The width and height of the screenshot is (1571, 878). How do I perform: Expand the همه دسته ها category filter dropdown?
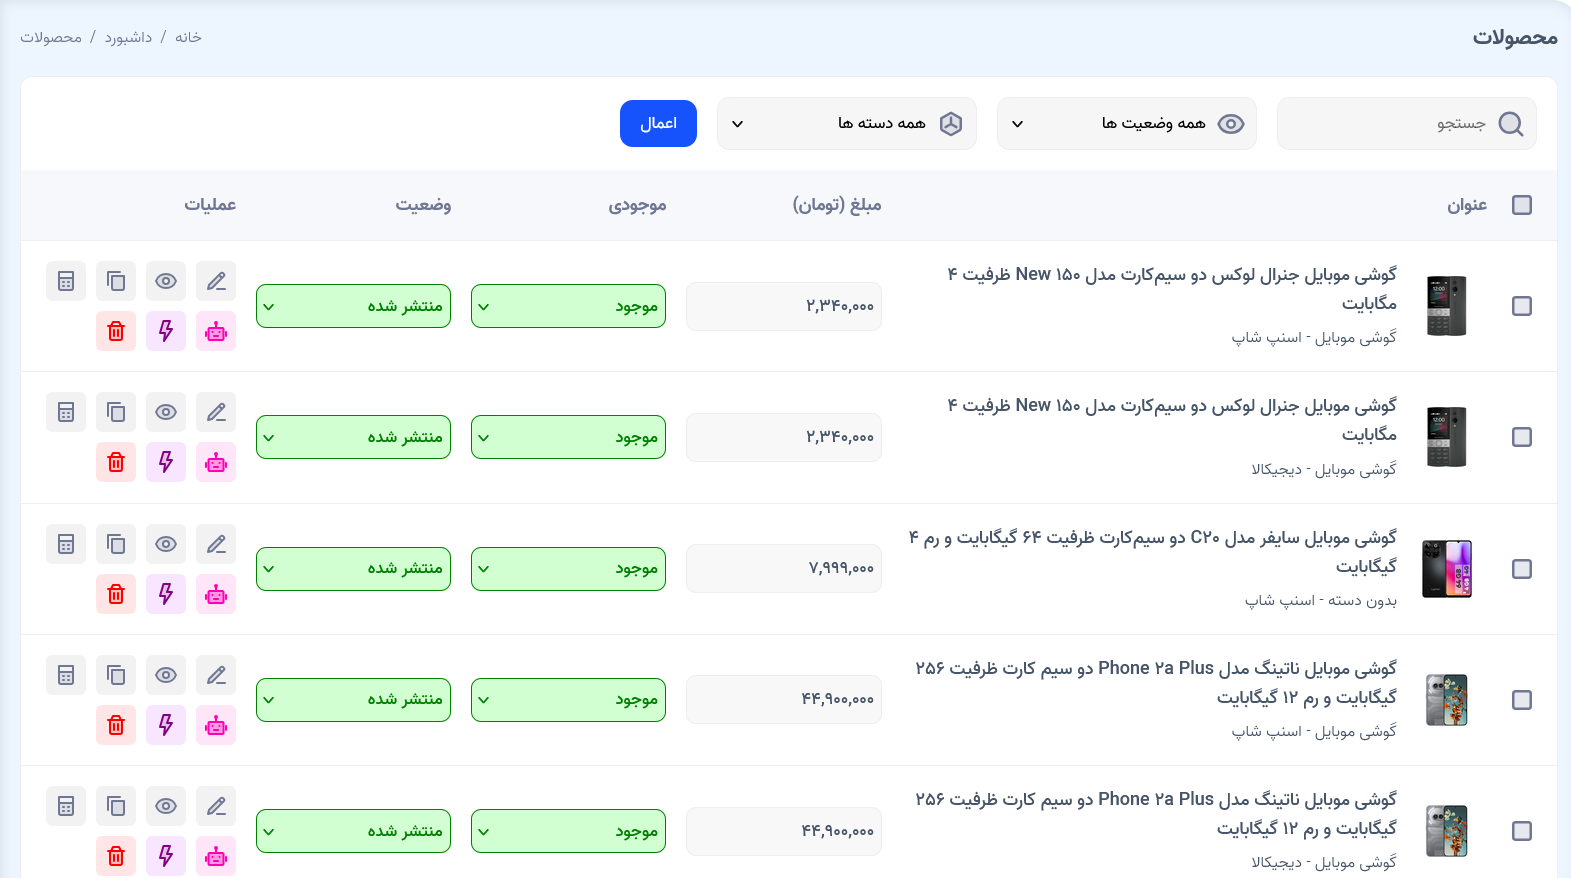pos(846,124)
